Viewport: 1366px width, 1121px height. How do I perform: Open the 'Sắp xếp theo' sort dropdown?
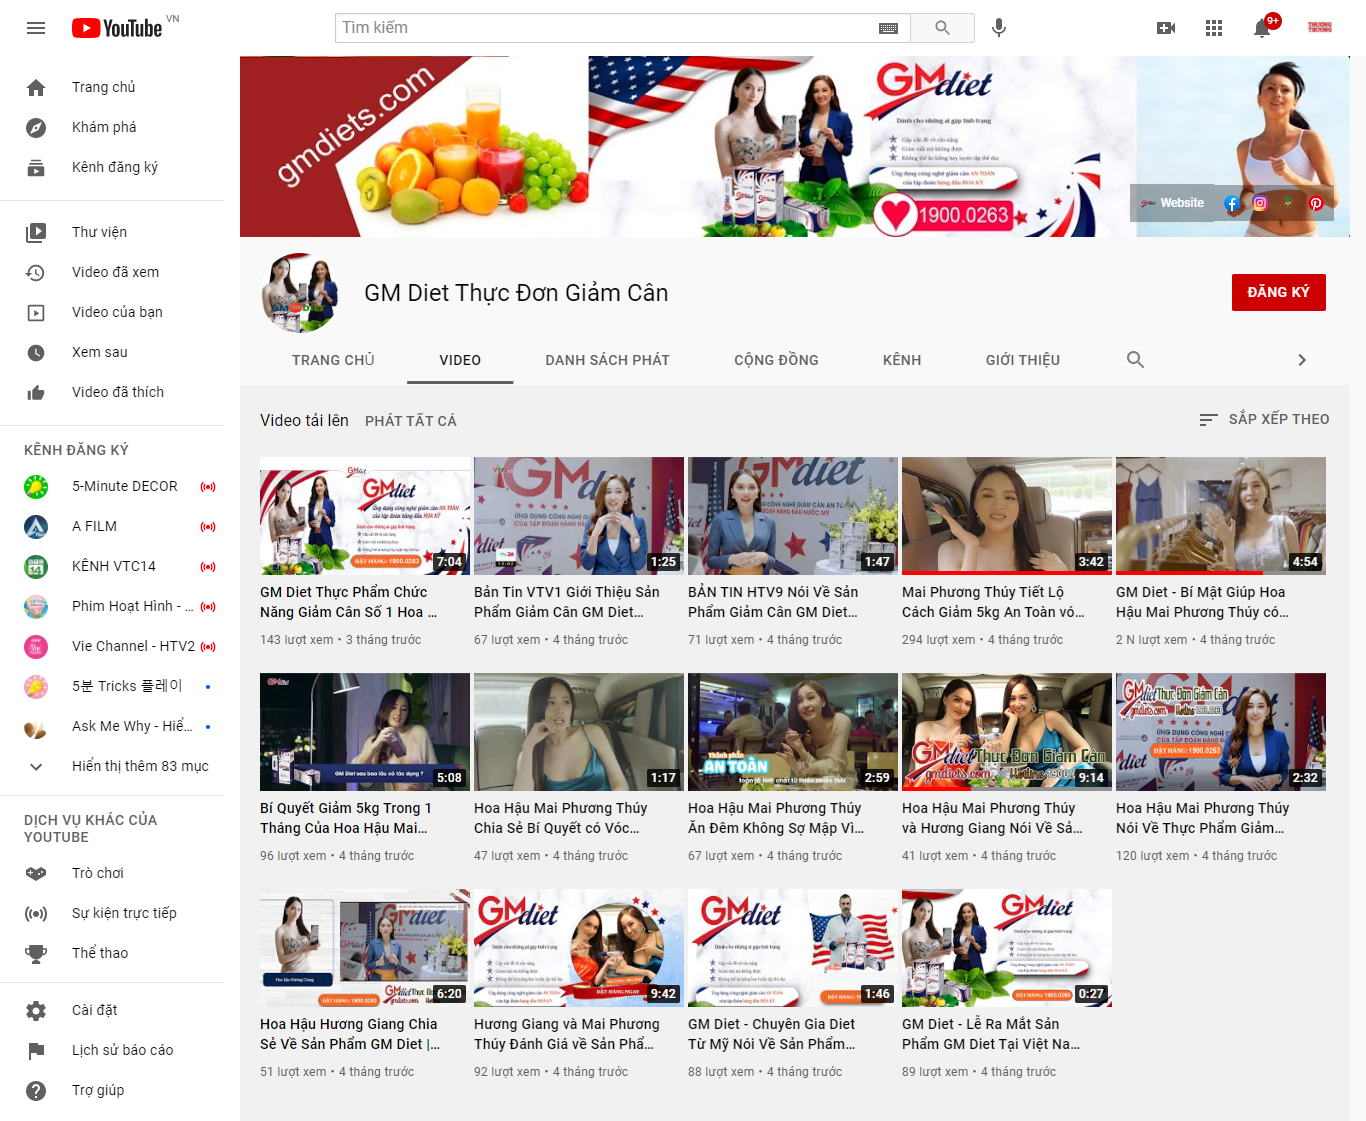click(1264, 419)
